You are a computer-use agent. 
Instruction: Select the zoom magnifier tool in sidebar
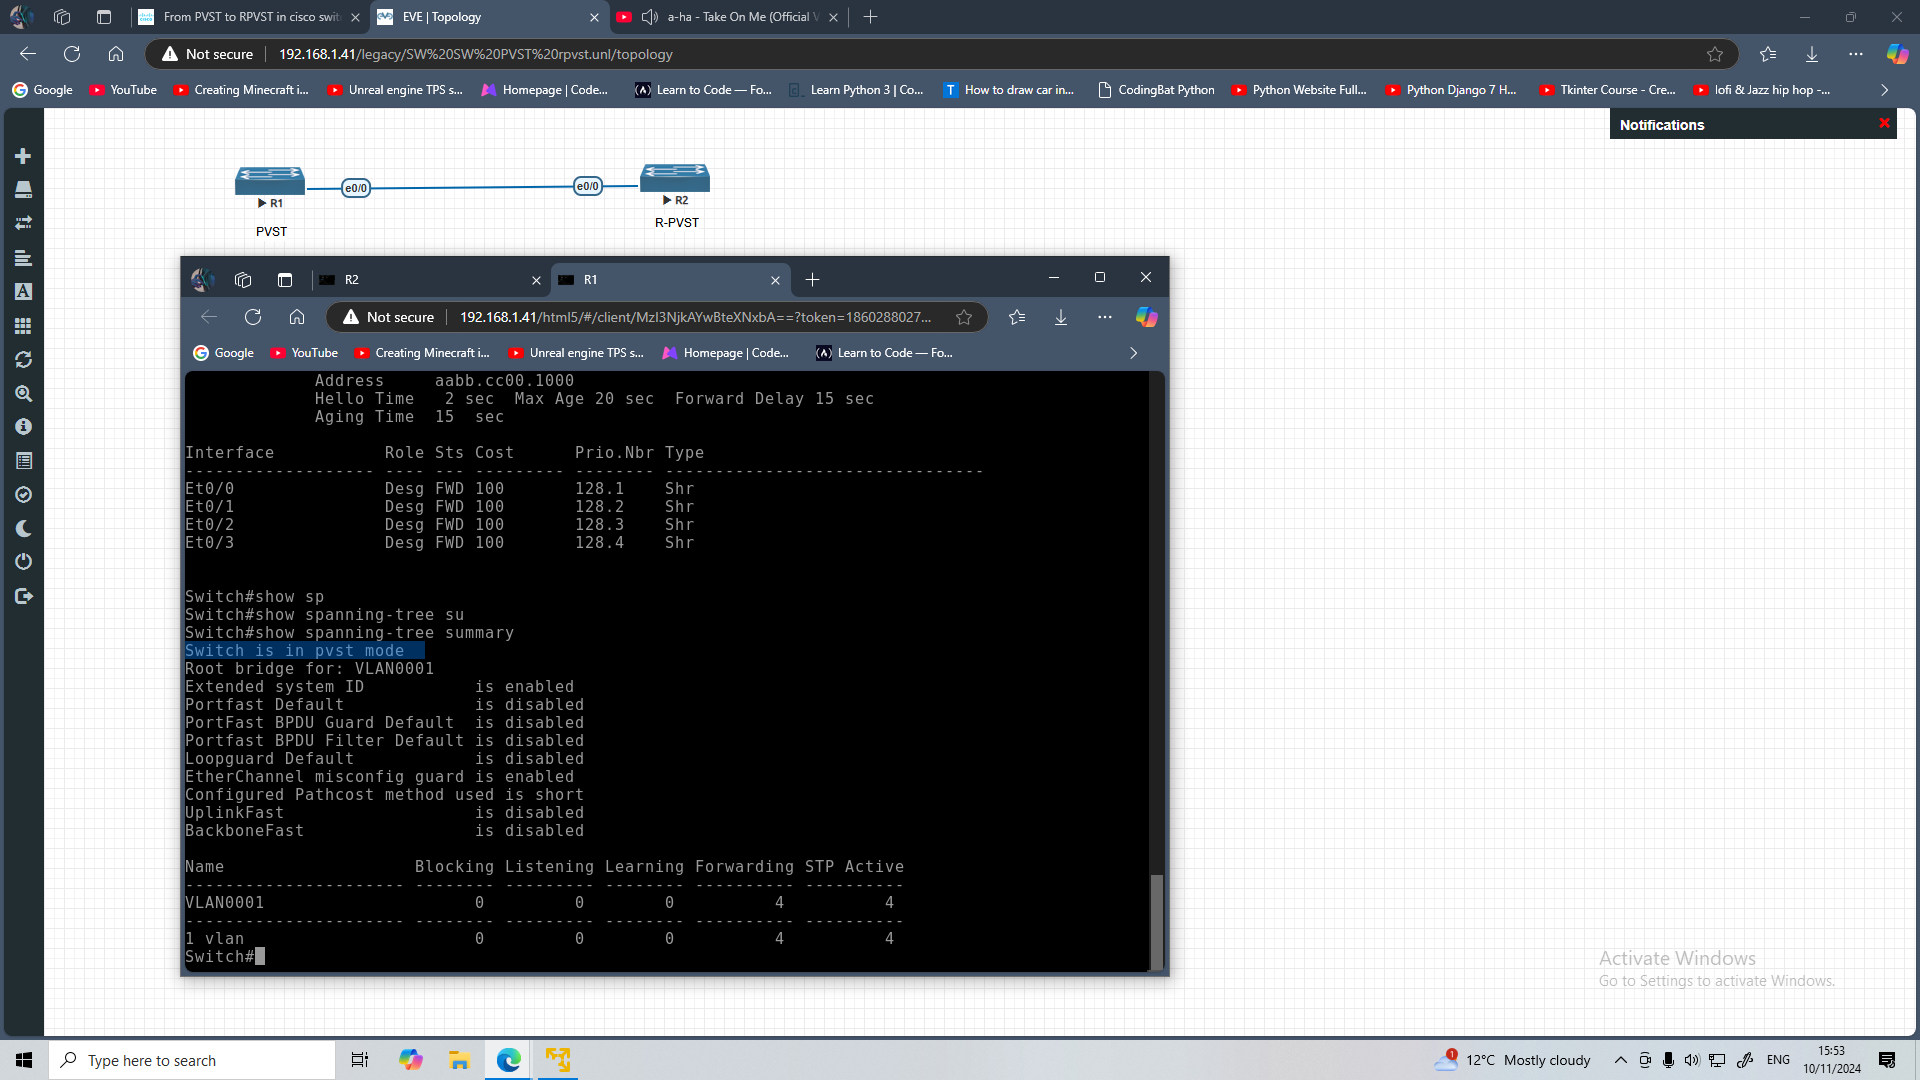pos(23,393)
